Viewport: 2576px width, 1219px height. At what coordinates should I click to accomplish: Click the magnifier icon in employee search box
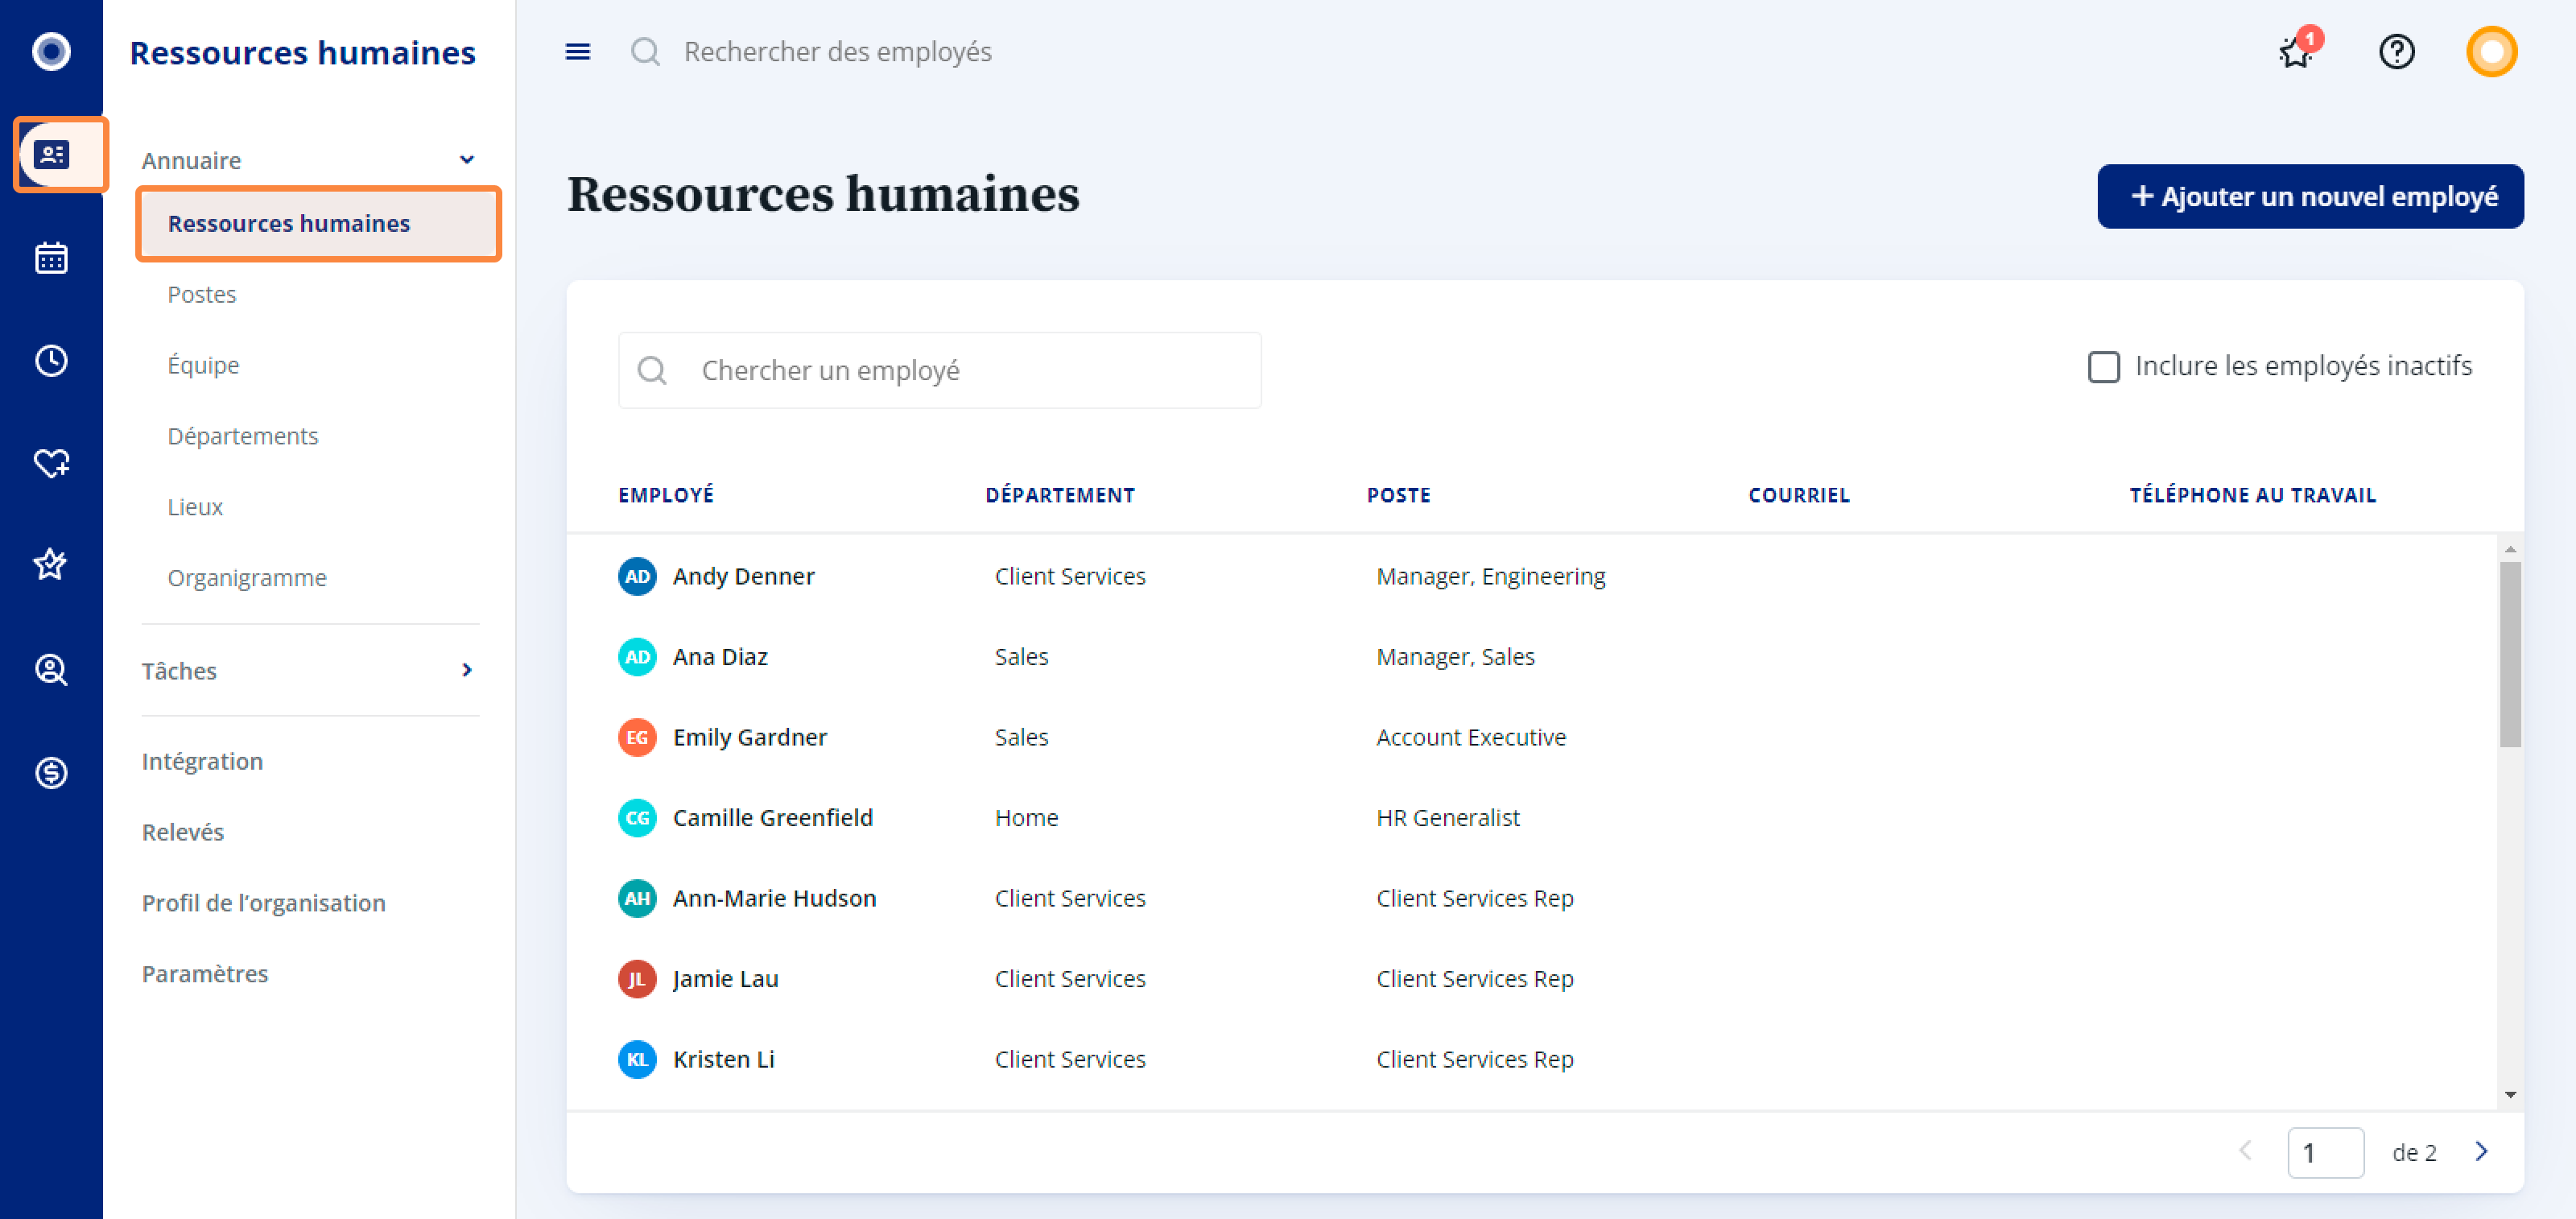652,371
